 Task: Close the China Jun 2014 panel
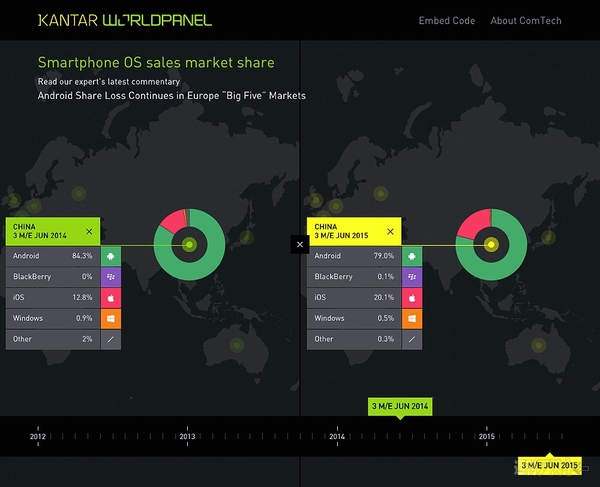pos(89,231)
